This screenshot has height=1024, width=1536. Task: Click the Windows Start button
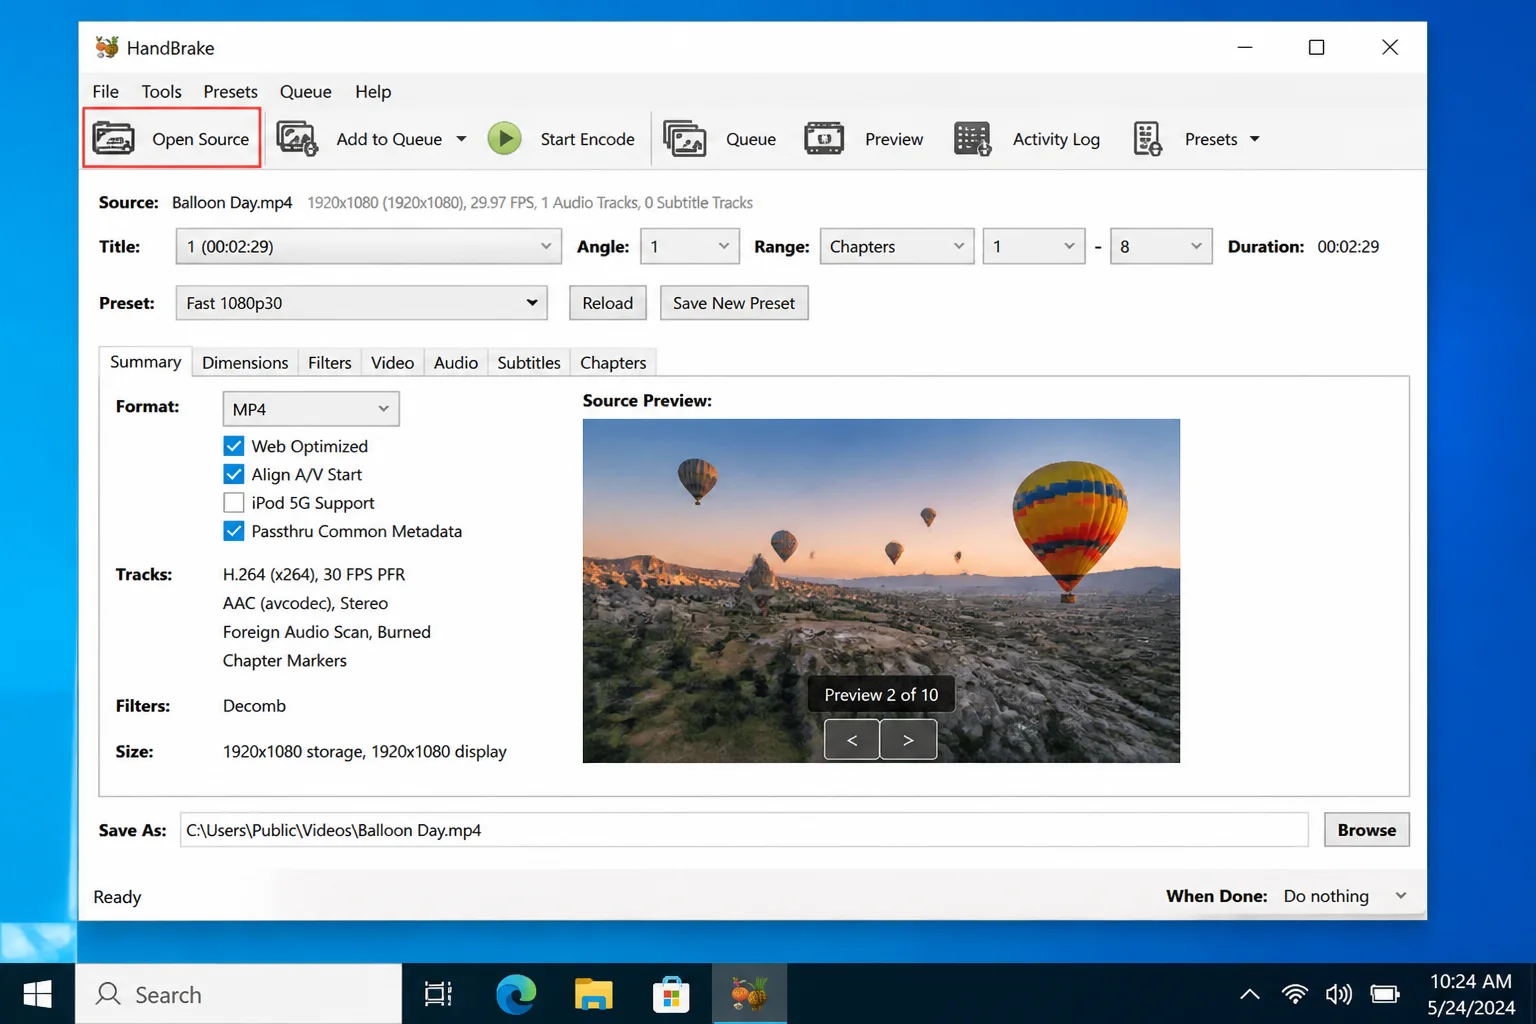tap(37, 994)
